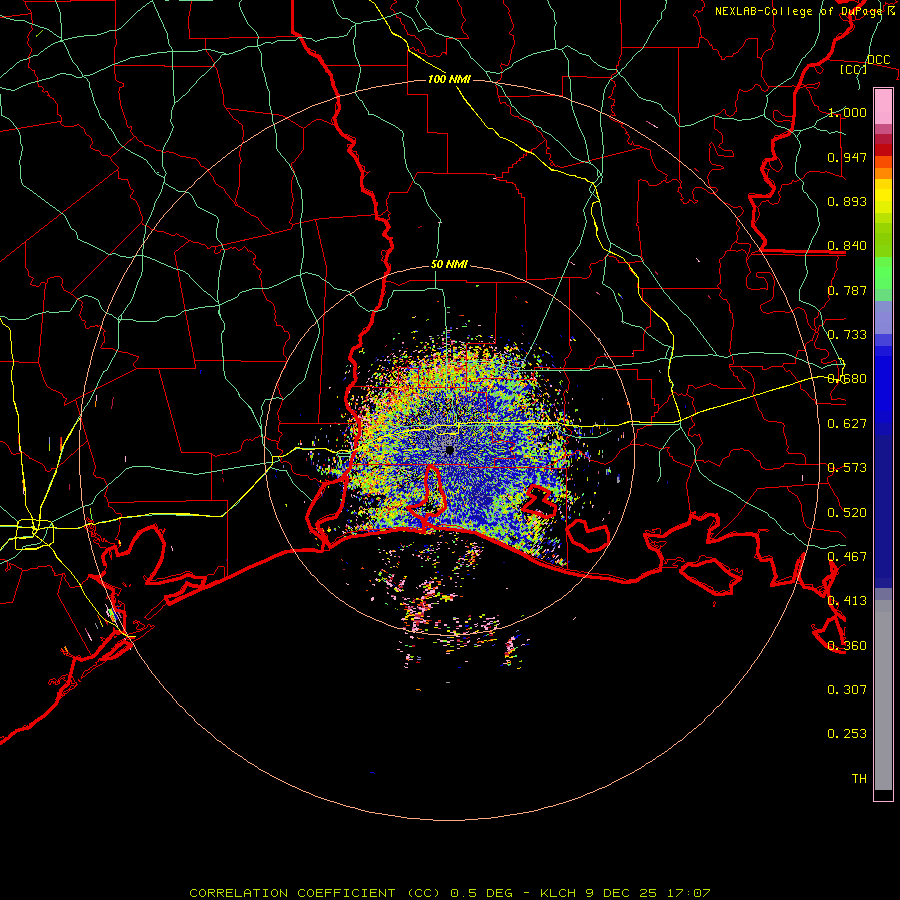
Task: Select the 0.840 scale value
Action: click(x=847, y=246)
